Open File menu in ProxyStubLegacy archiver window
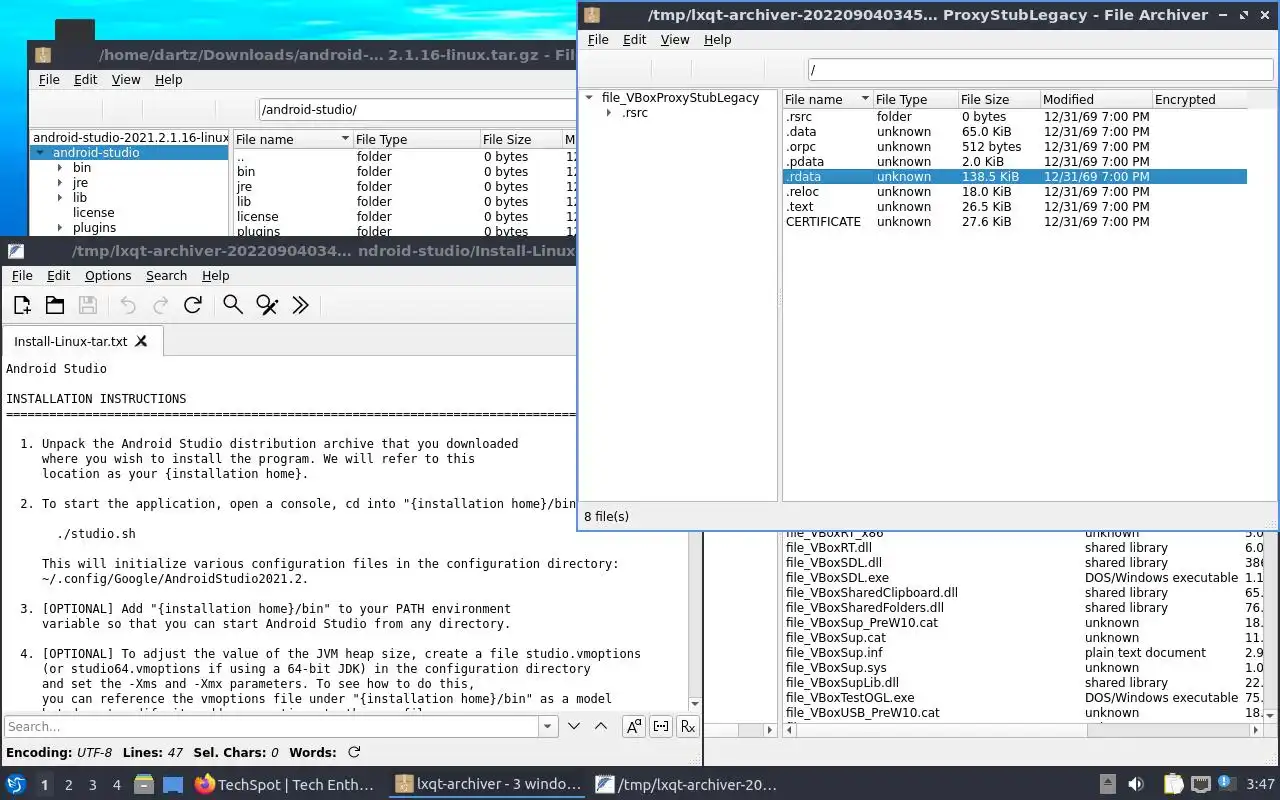The height and width of the screenshot is (800, 1280). (x=598, y=40)
